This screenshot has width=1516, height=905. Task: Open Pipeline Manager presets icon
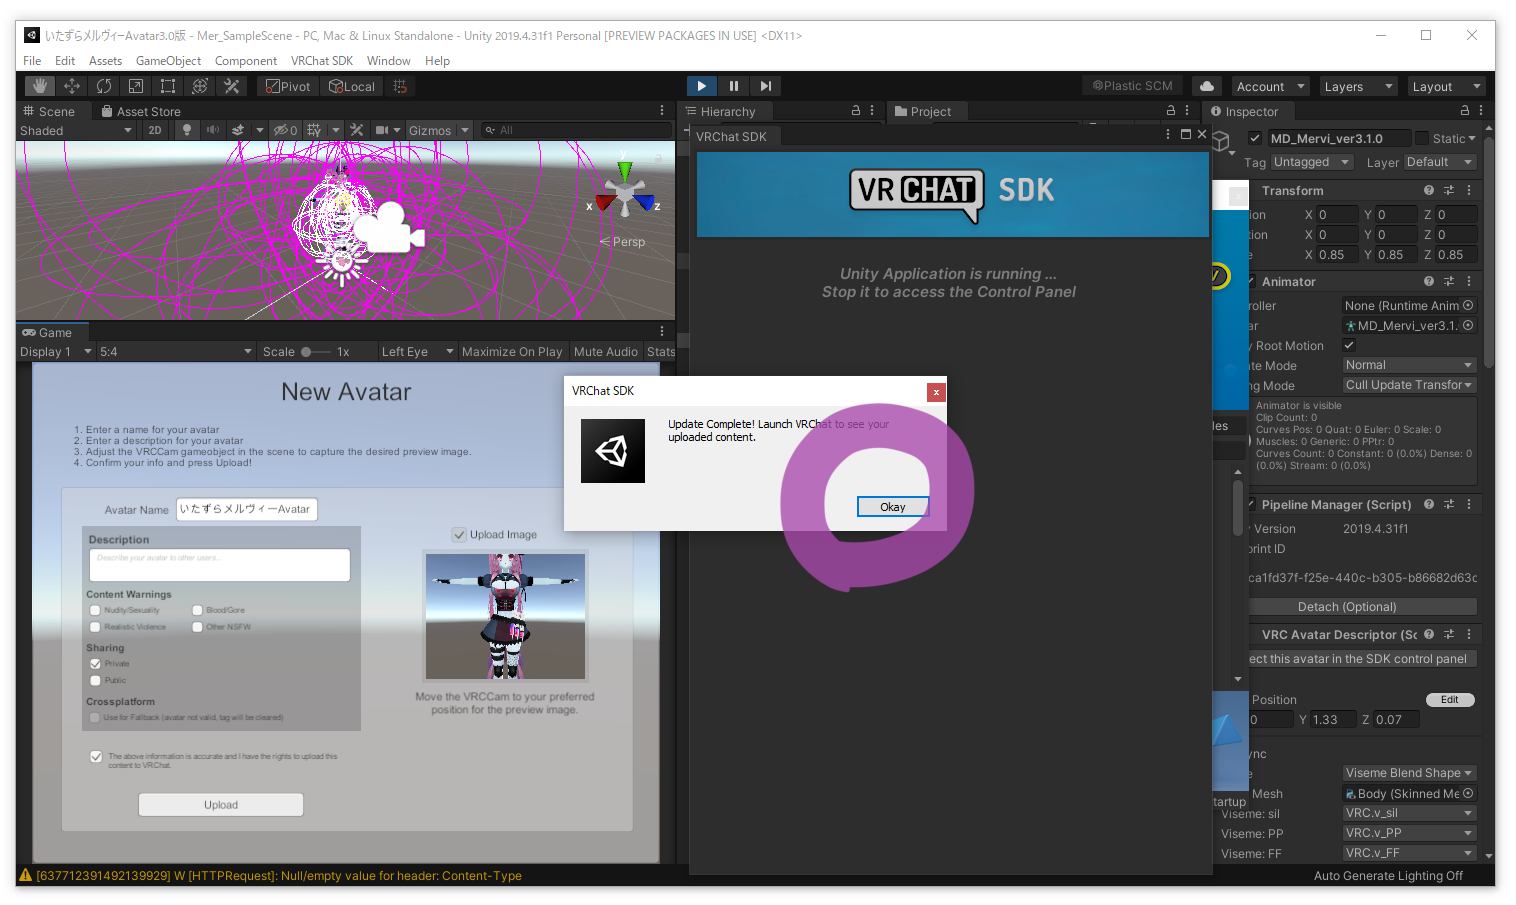click(x=1449, y=504)
